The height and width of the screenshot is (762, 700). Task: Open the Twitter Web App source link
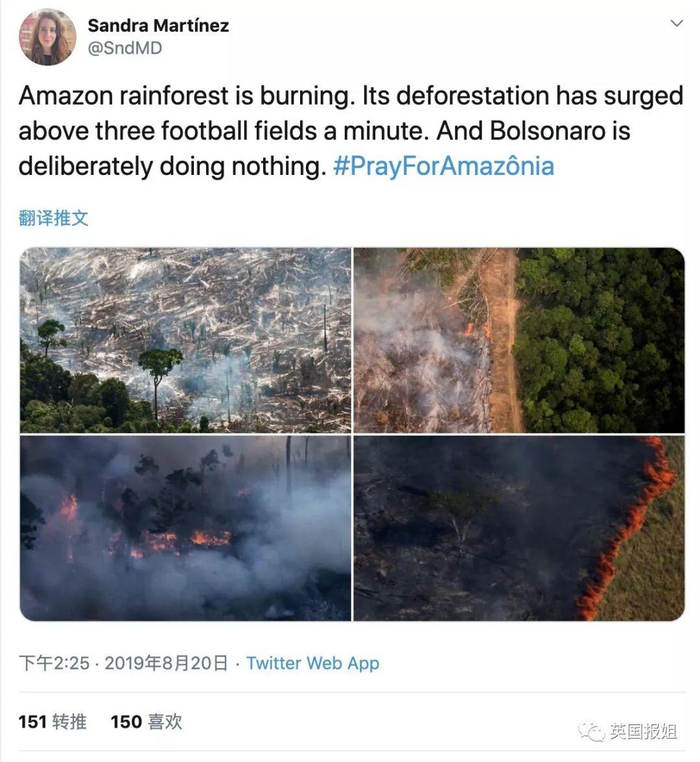pyautogui.click(x=313, y=663)
